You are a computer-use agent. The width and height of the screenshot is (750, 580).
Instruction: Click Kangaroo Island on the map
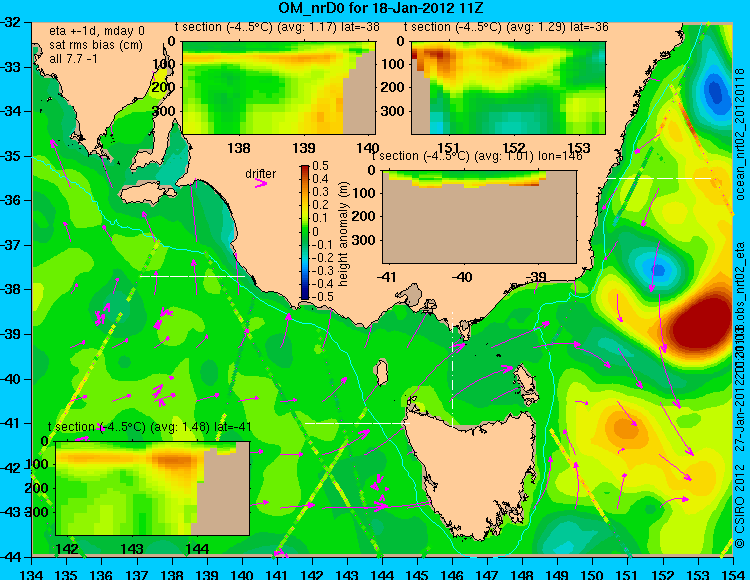(148, 195)
